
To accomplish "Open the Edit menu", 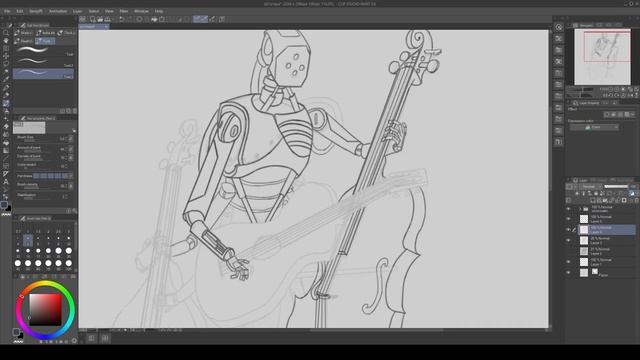I will 20,11.
